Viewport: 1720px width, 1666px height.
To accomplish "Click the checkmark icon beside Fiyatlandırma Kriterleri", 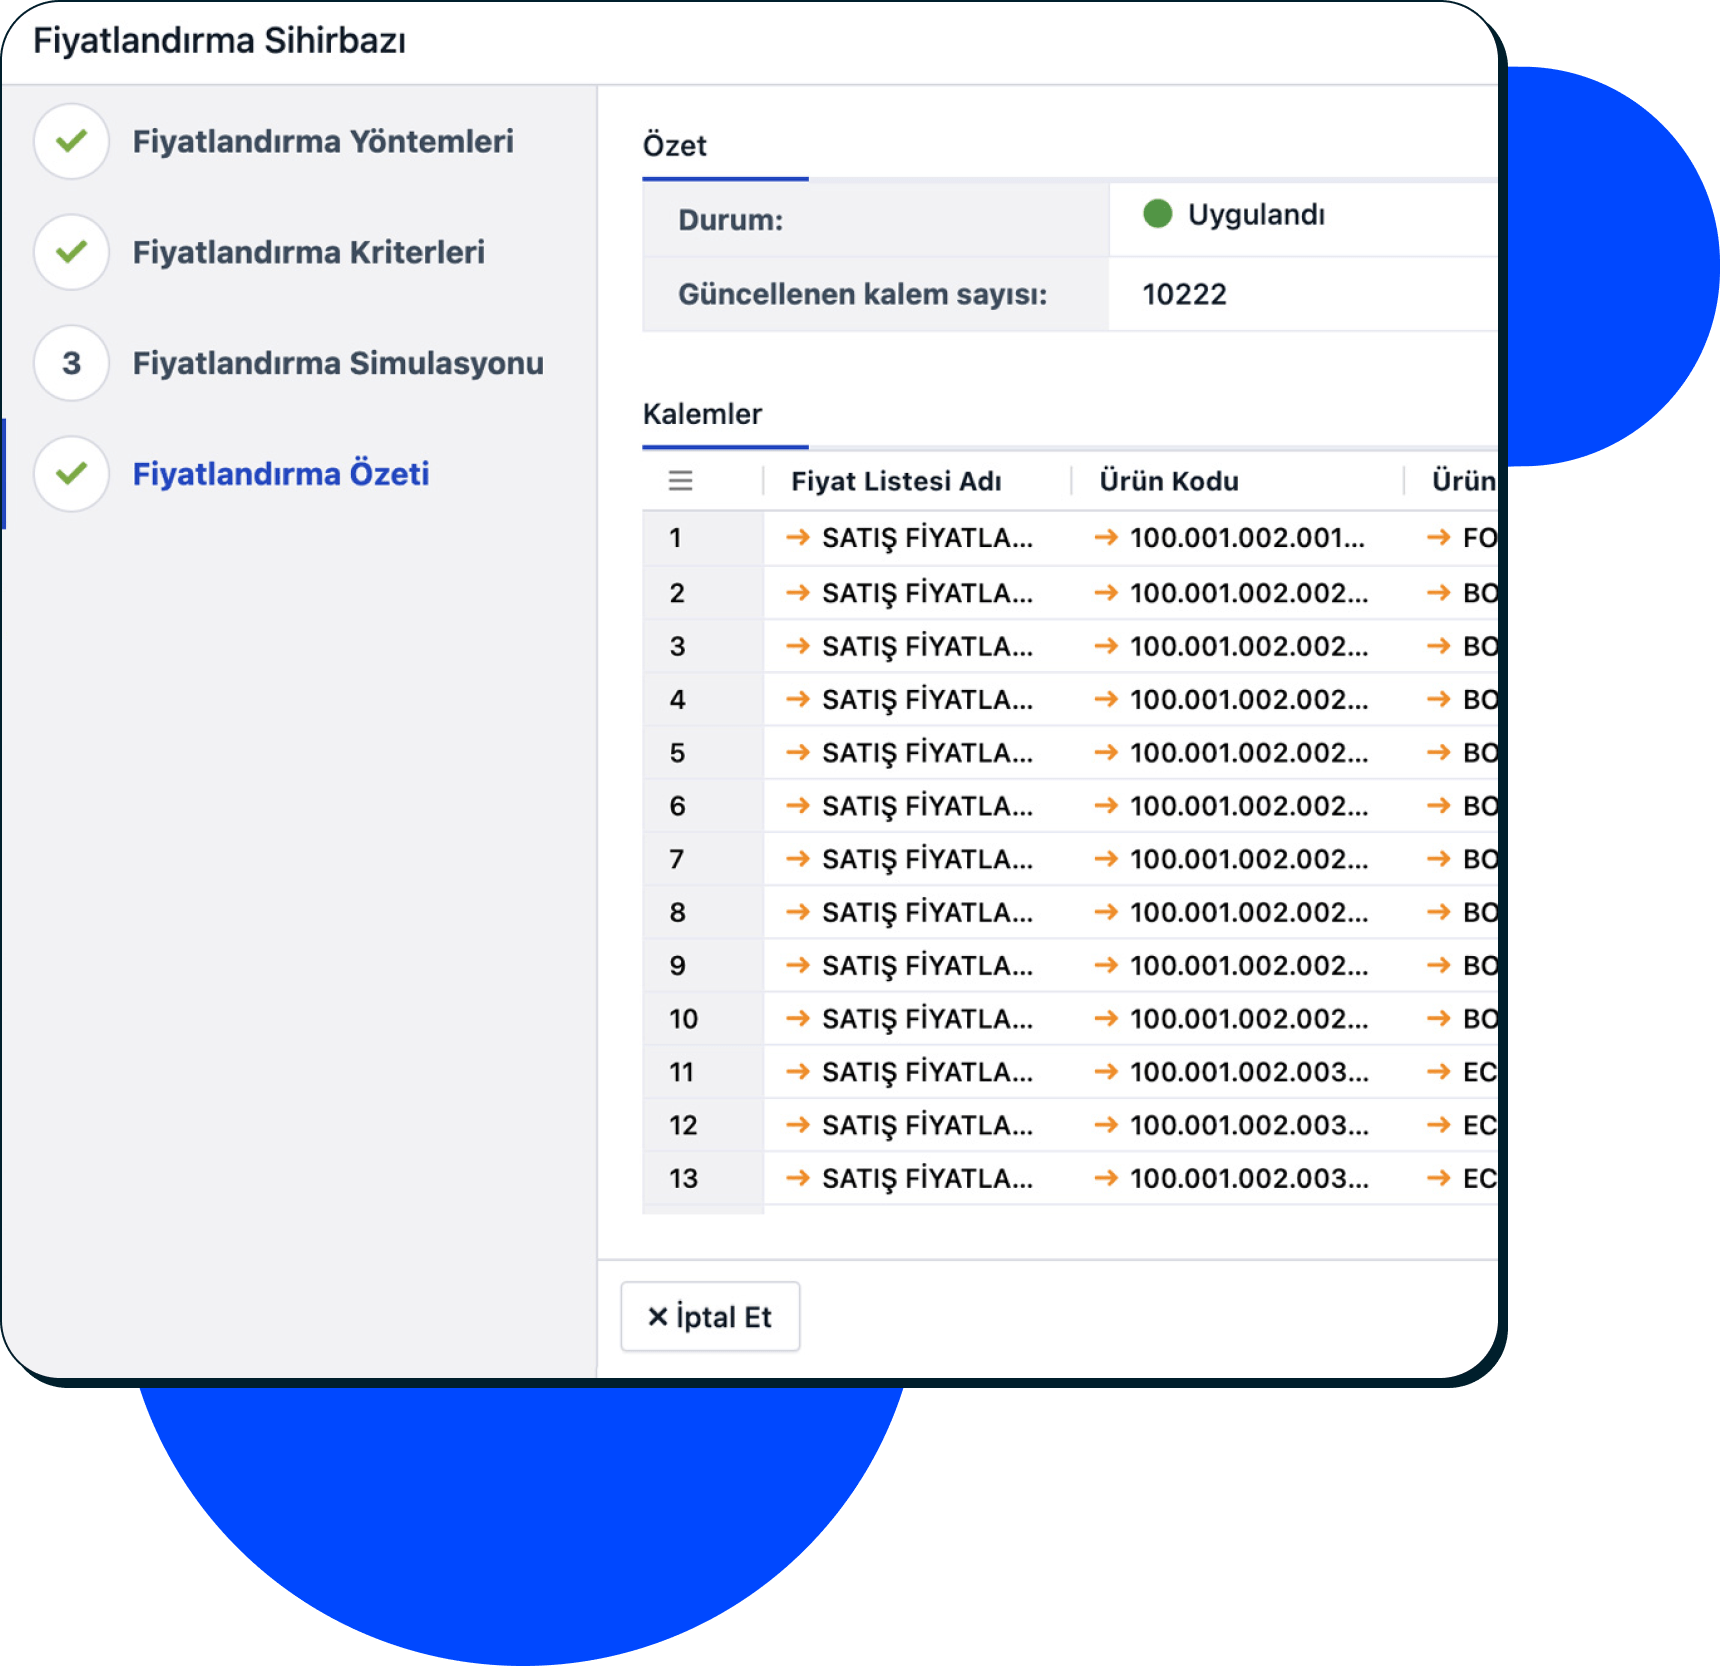I will point(71,252).
